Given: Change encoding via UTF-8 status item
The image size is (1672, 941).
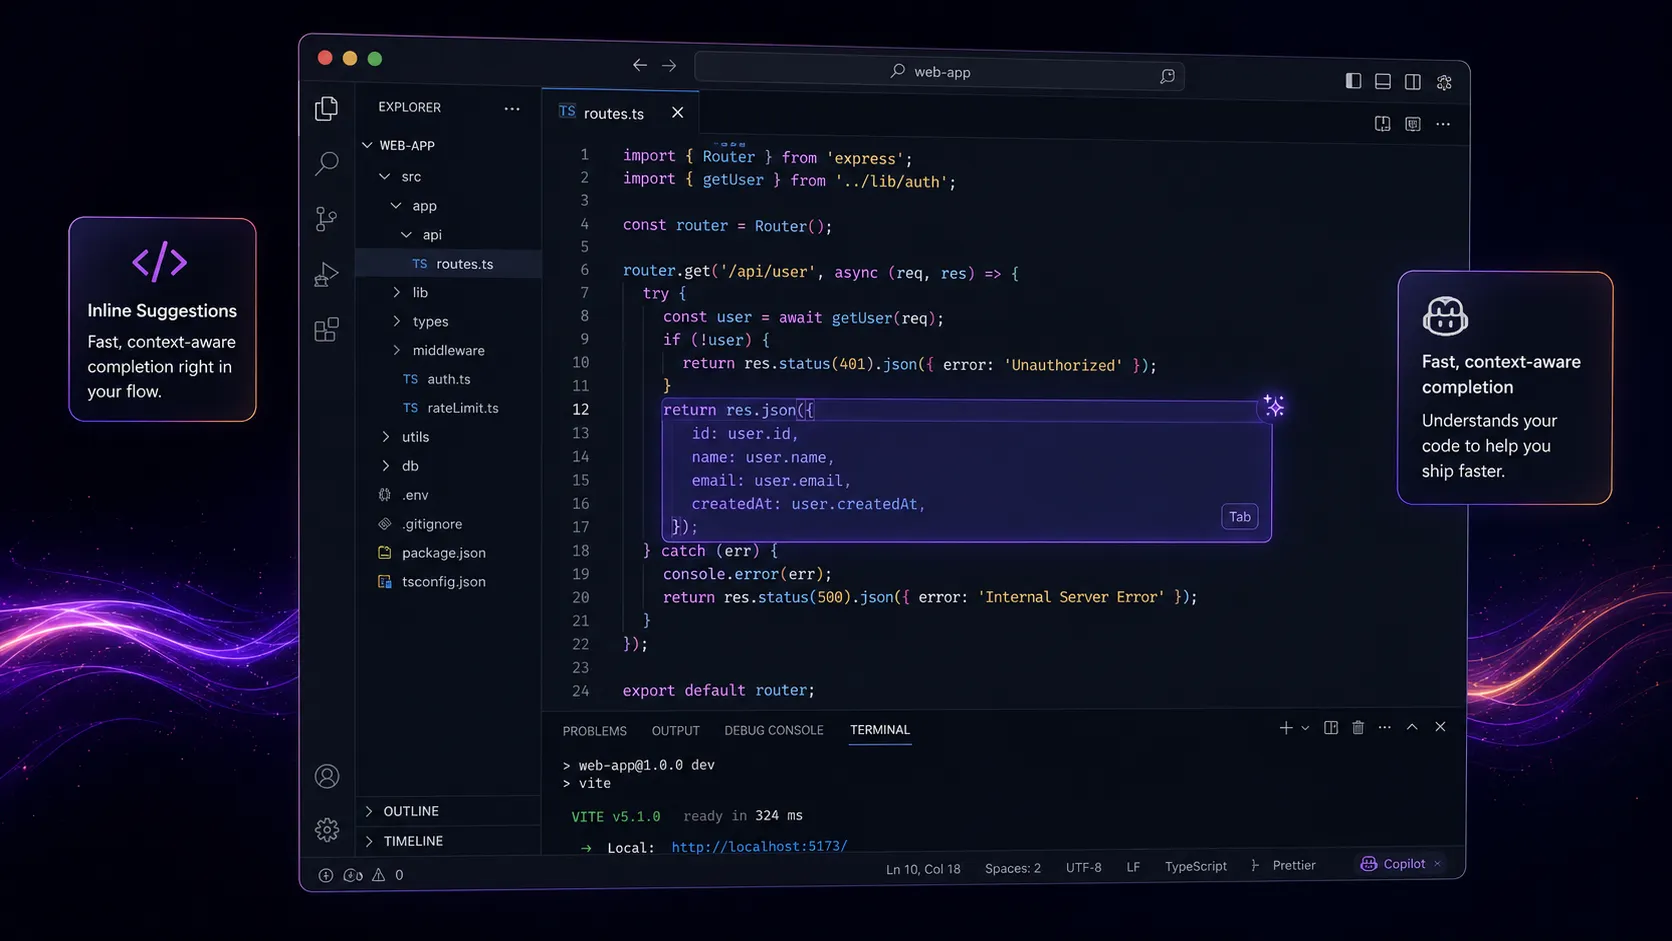Looking at the screenshot, I should click(x=1084, y=867).
